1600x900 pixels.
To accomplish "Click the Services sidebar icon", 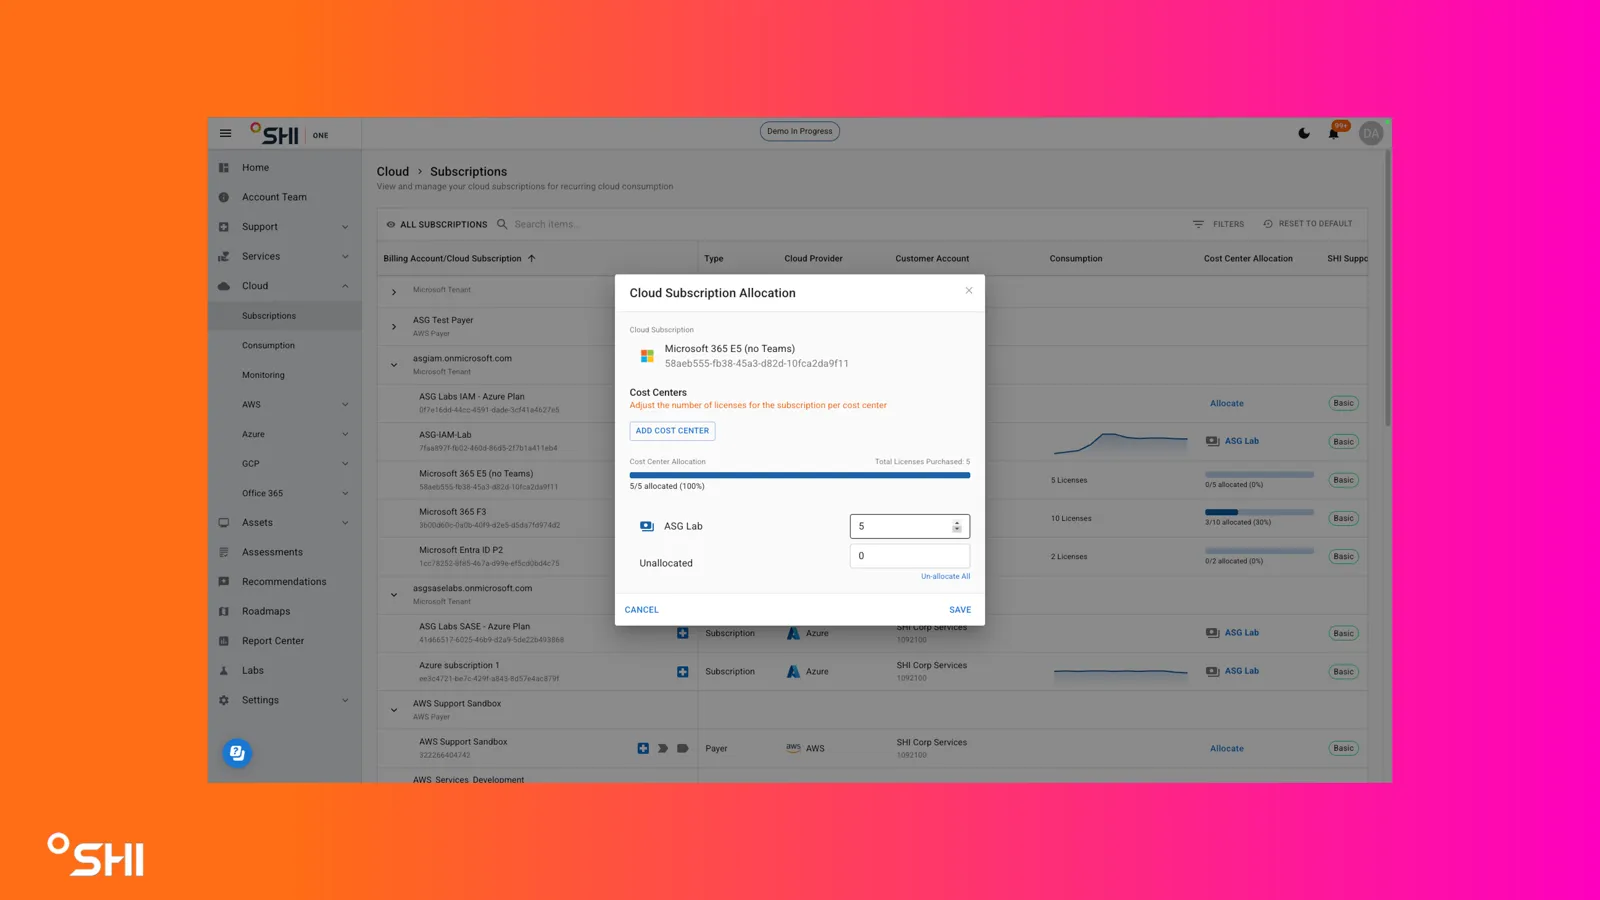I will (x=224, y=256).
